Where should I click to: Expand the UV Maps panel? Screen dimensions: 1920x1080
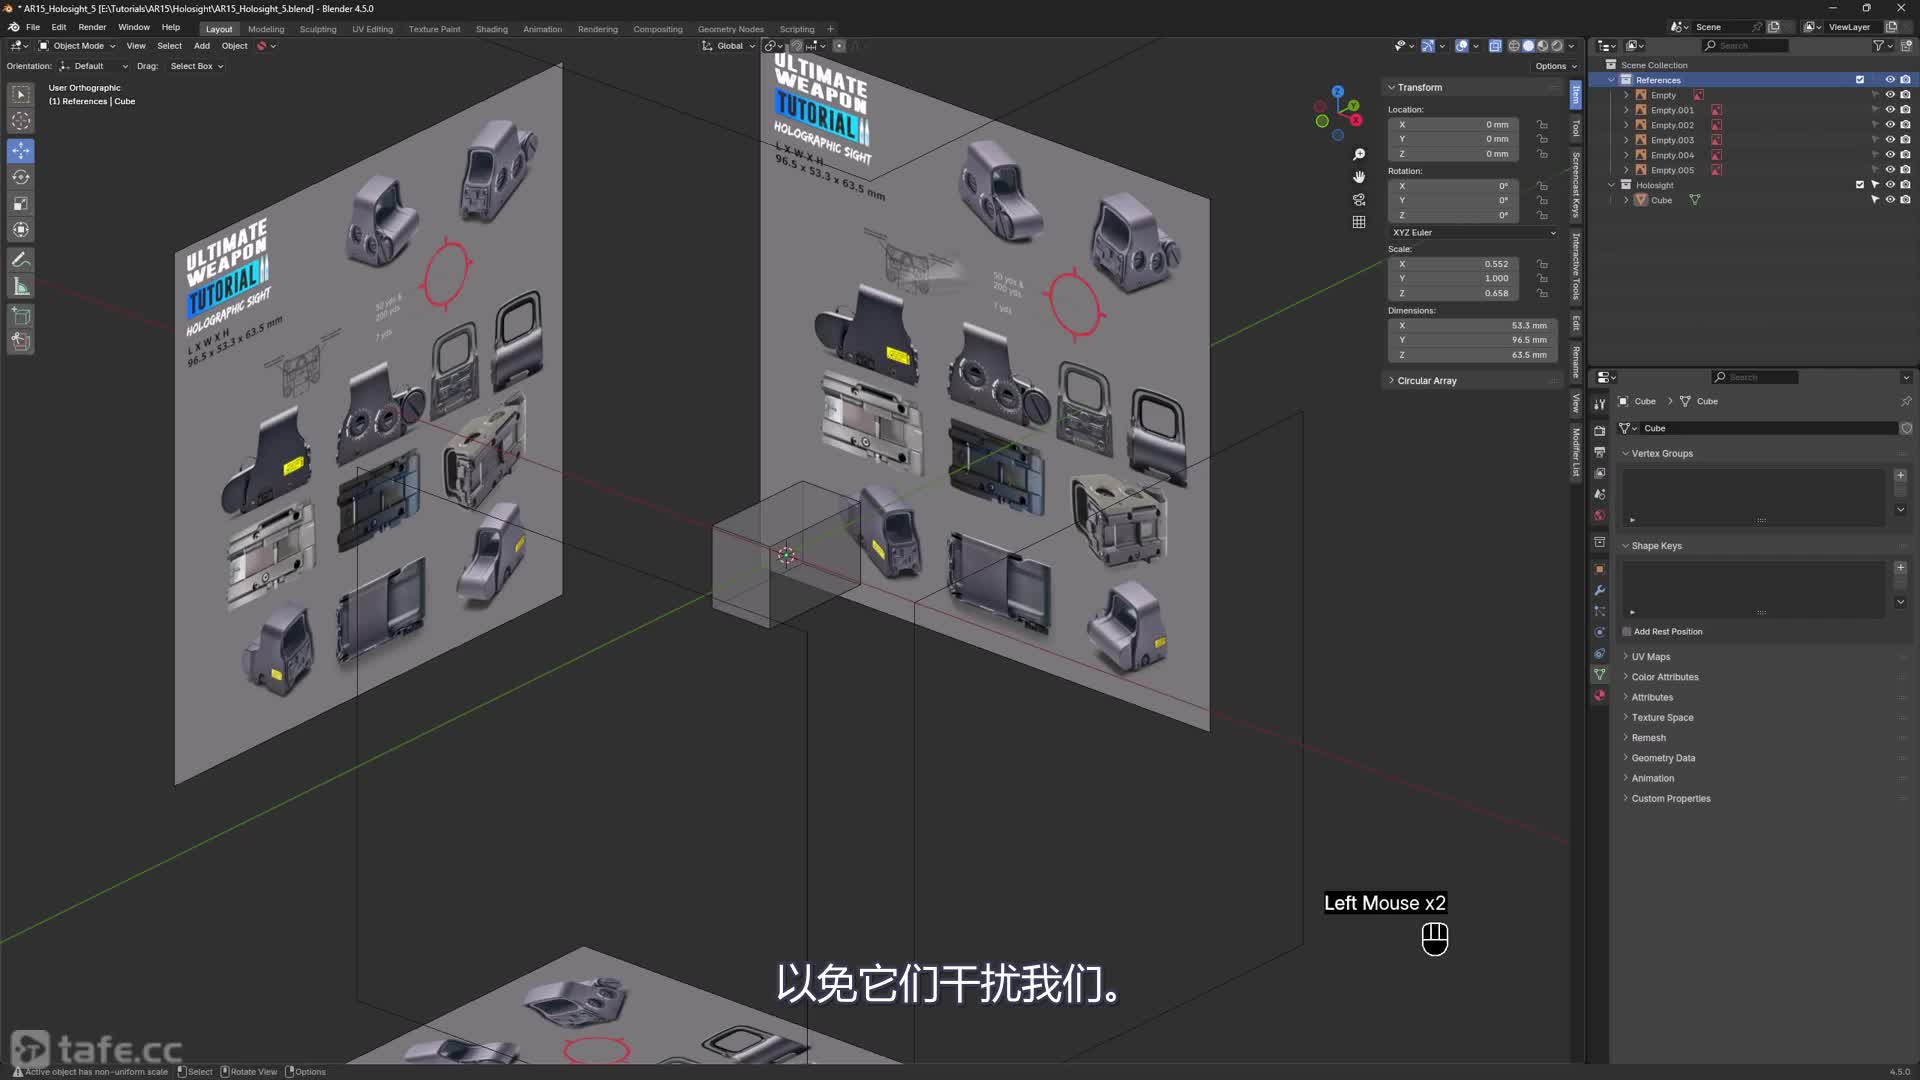pyautogui.click(x=1651, y=657)
